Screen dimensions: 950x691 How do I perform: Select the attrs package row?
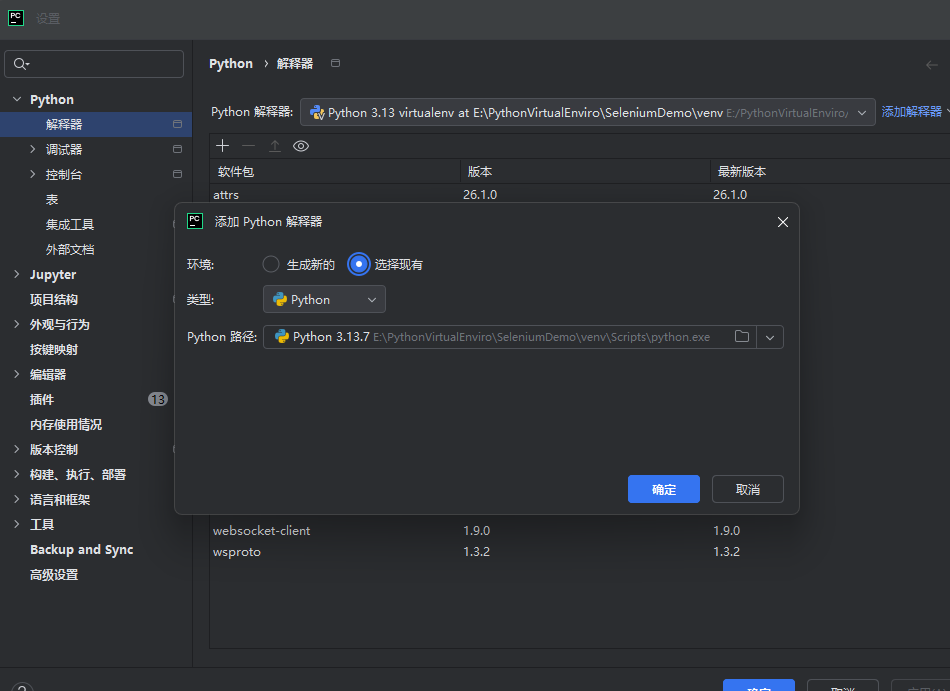click(x=580, y=194)
